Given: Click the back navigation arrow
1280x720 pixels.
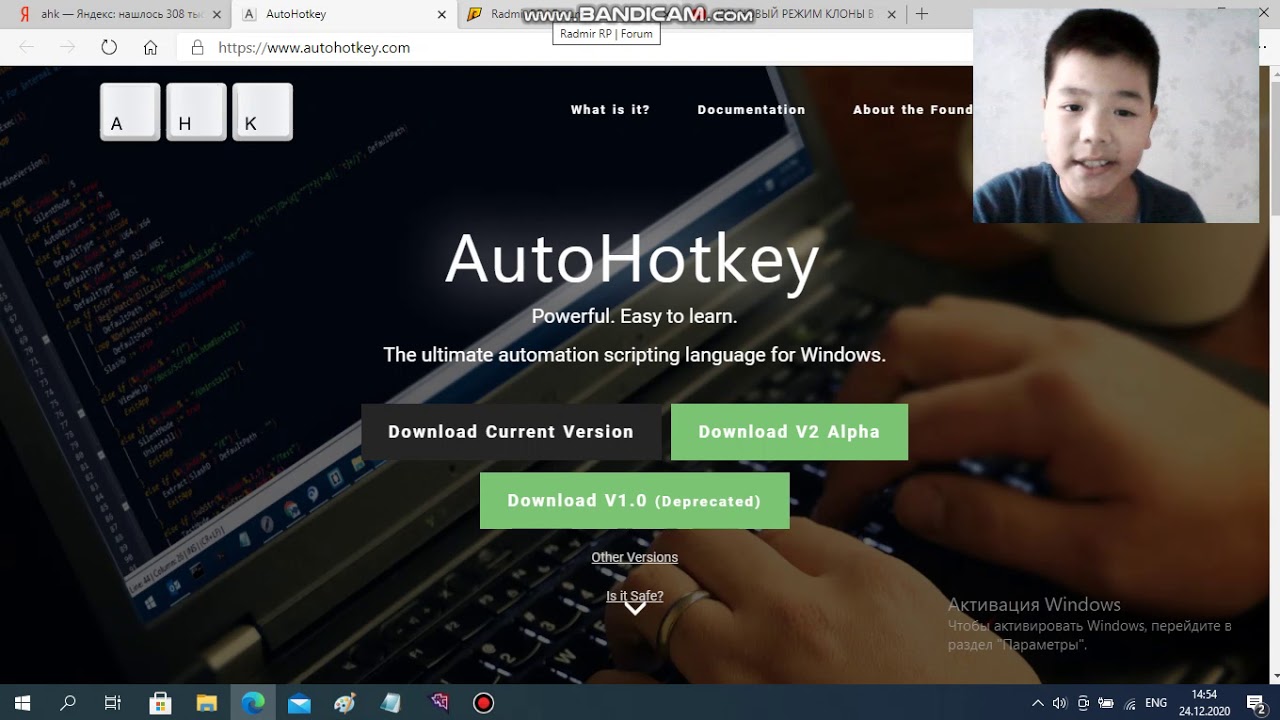Looking at the screenshot, I should pos(27,47).
